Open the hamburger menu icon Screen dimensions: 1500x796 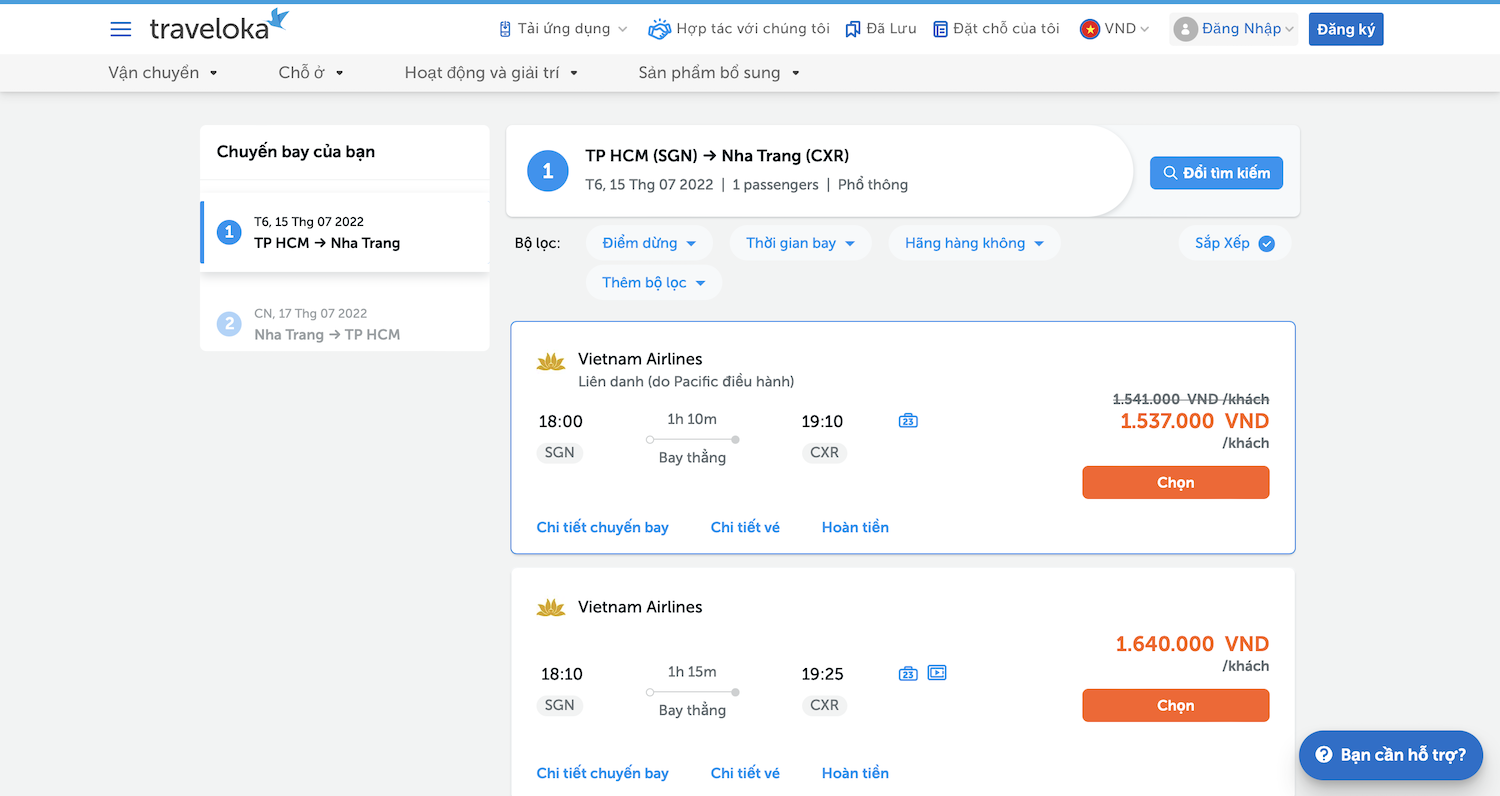121,29
